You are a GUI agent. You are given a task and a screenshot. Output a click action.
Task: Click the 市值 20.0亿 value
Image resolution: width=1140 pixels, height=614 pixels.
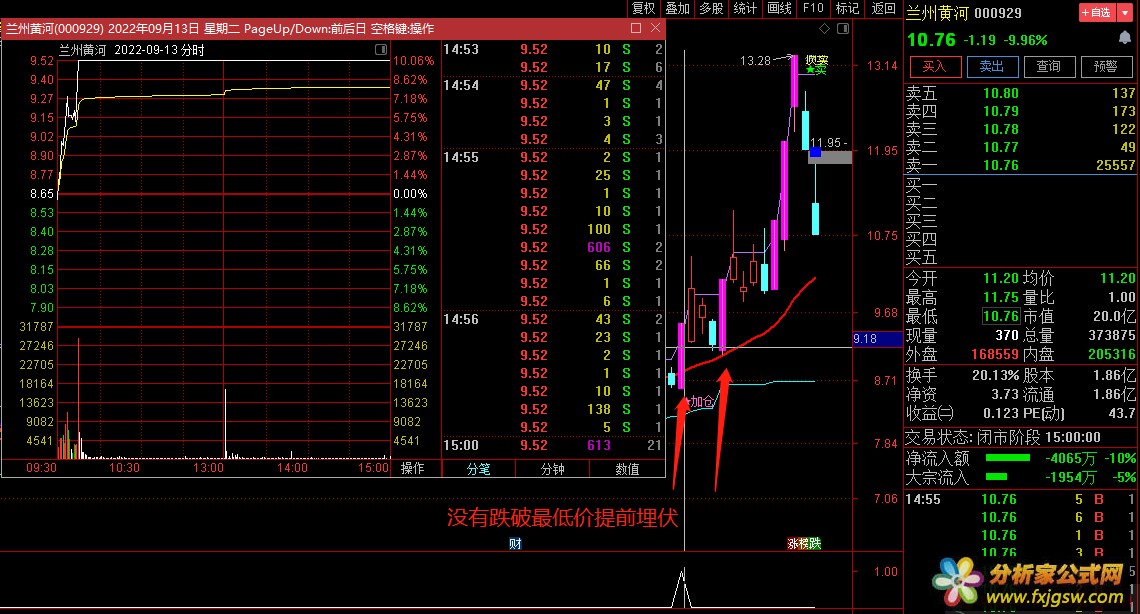point(1114,316)
